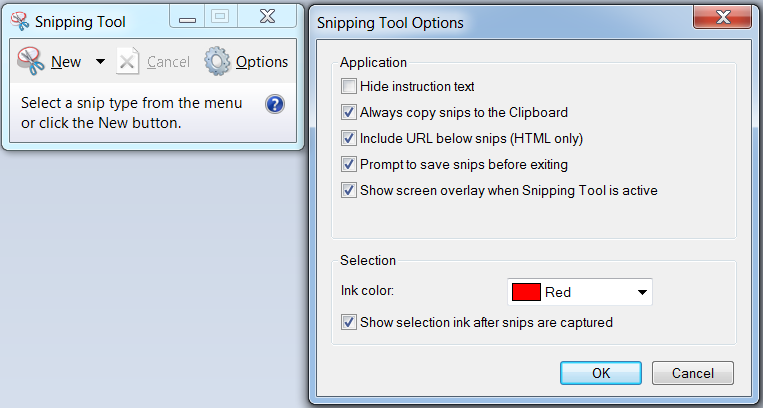
Task: Click the Options gear icon
Action: click(x=218, y=62)
